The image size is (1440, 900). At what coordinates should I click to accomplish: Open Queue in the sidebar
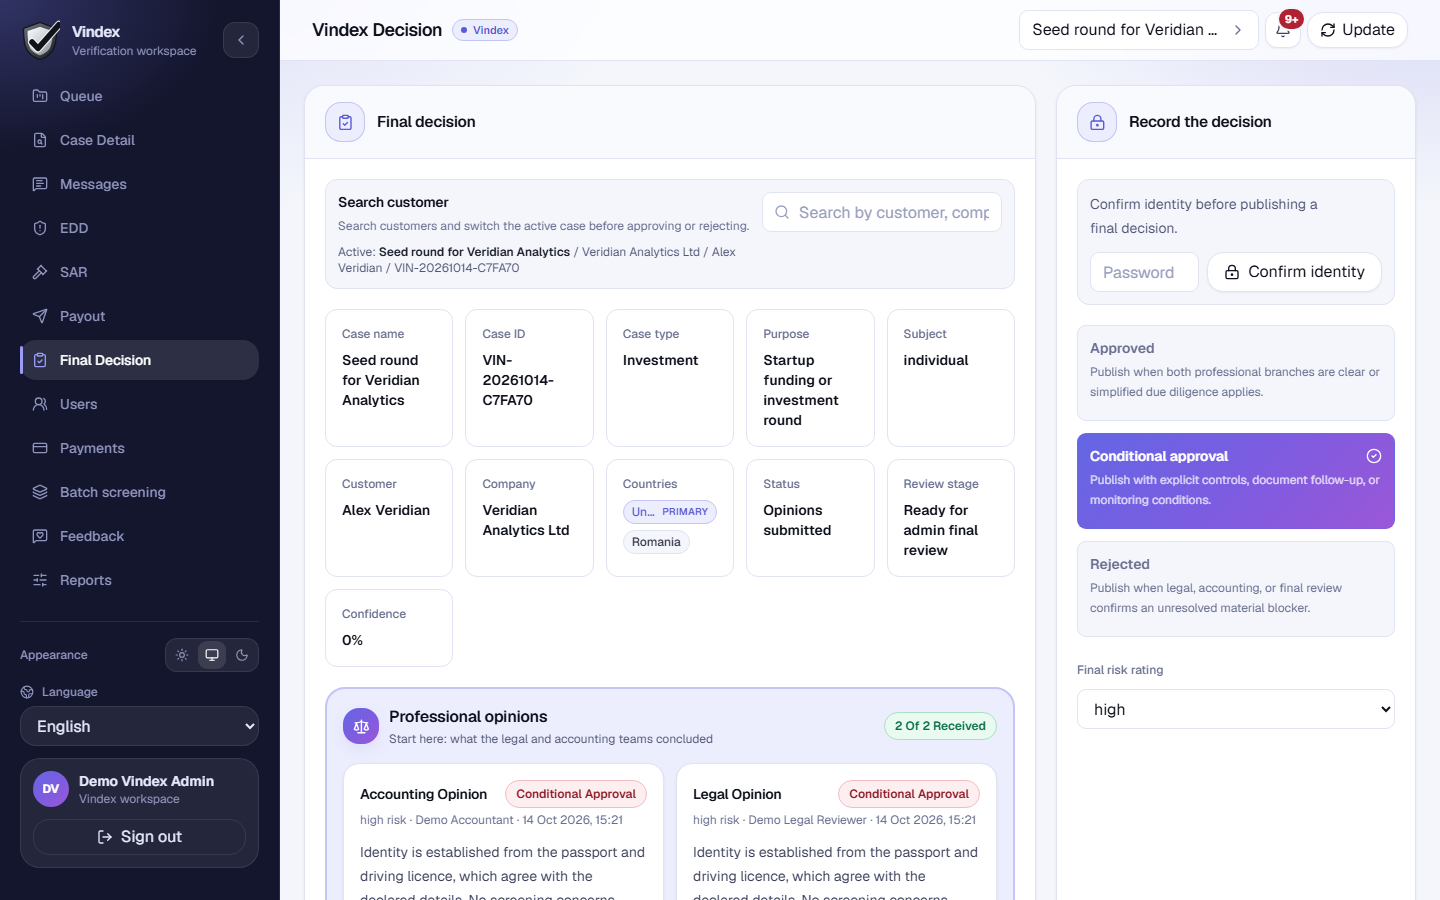pyautogui.click(x=139, y=96)
